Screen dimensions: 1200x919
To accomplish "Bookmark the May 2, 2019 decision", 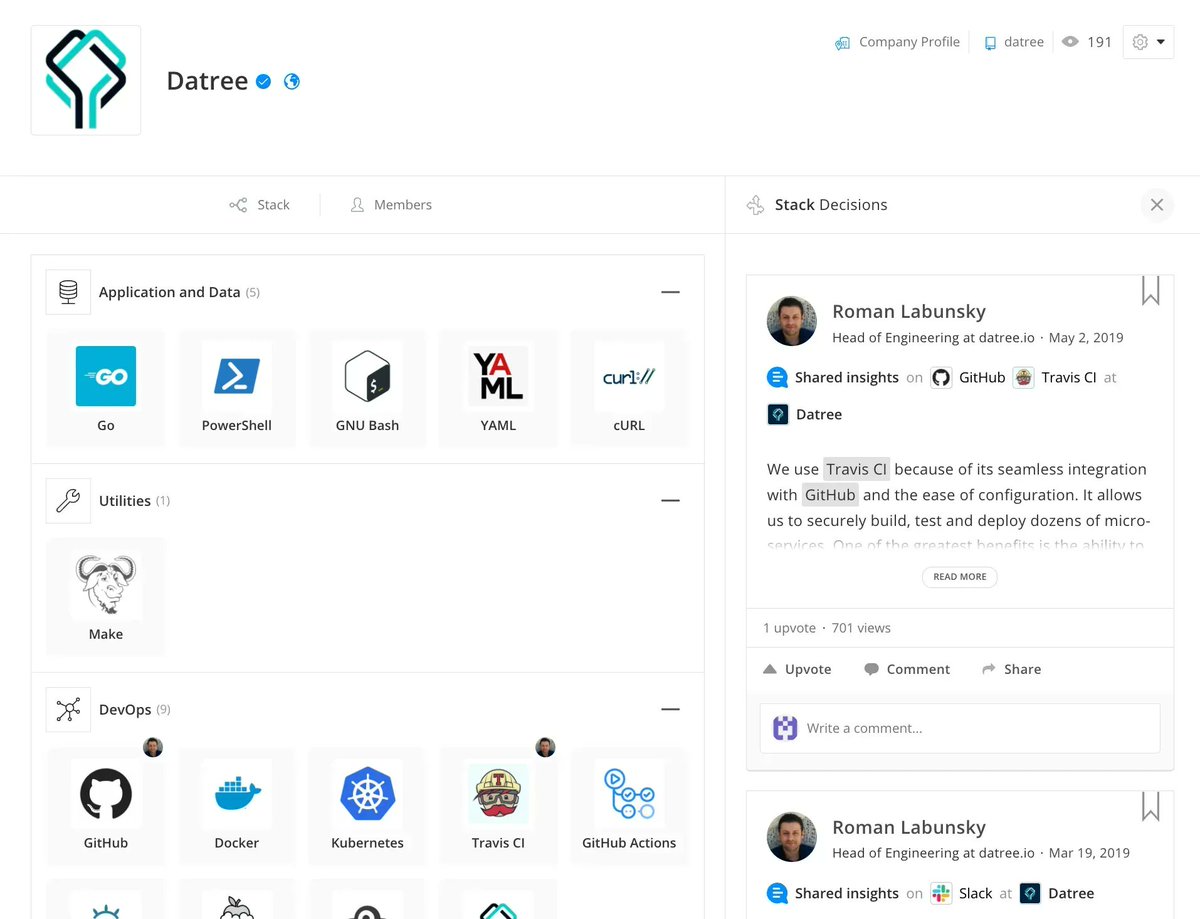I will pyautogui.click(x=1151, y=290).
